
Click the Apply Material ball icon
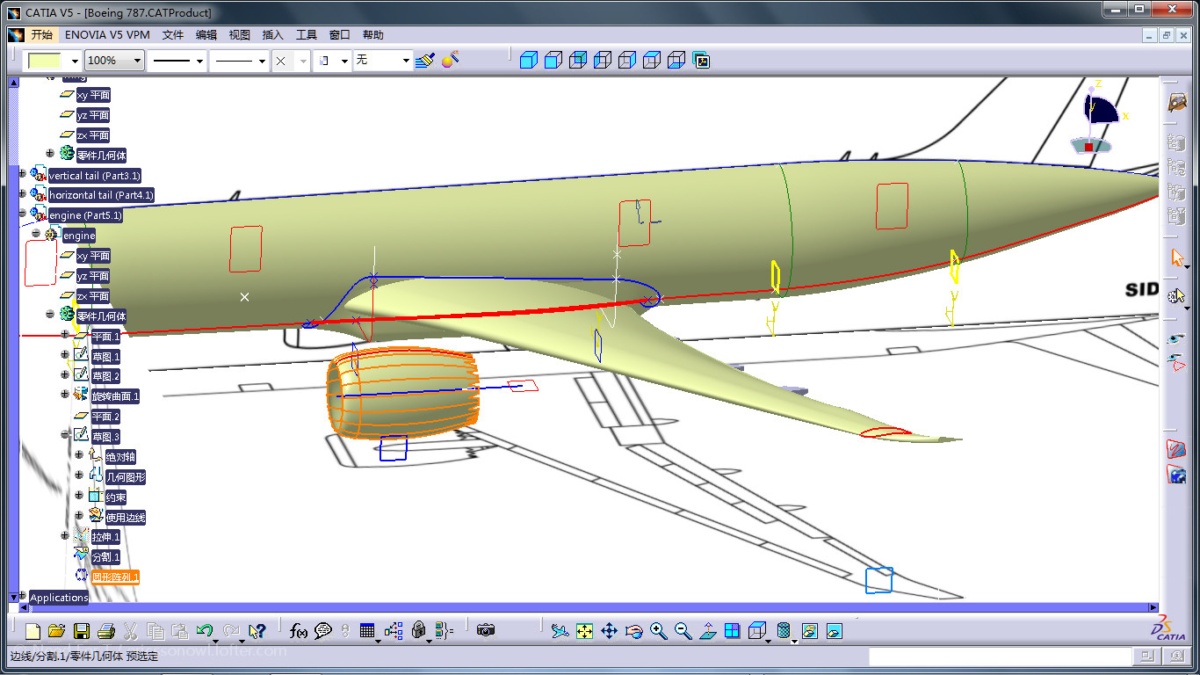(451, 60)
